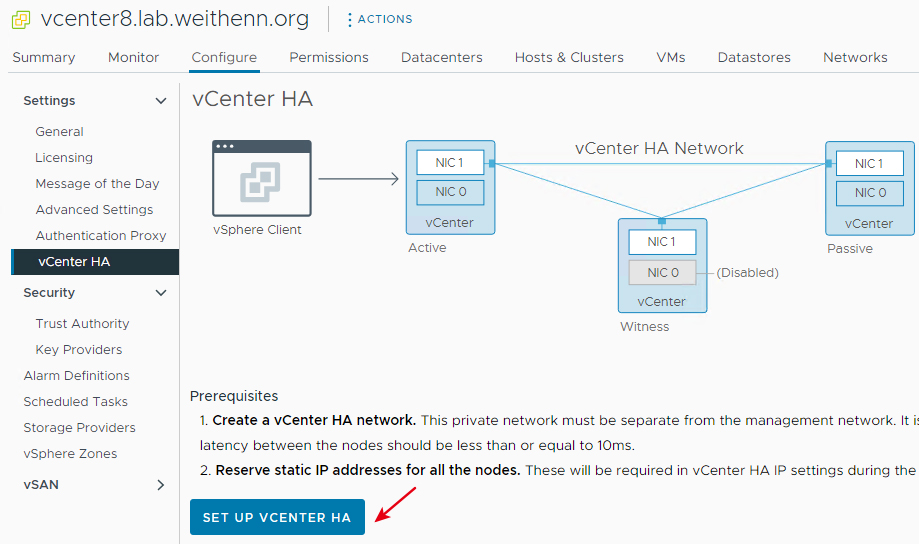The image size is (919, 544).
Task: Click the 'Create a vCenter HA network.' text
Action: (x=314, y=420)
